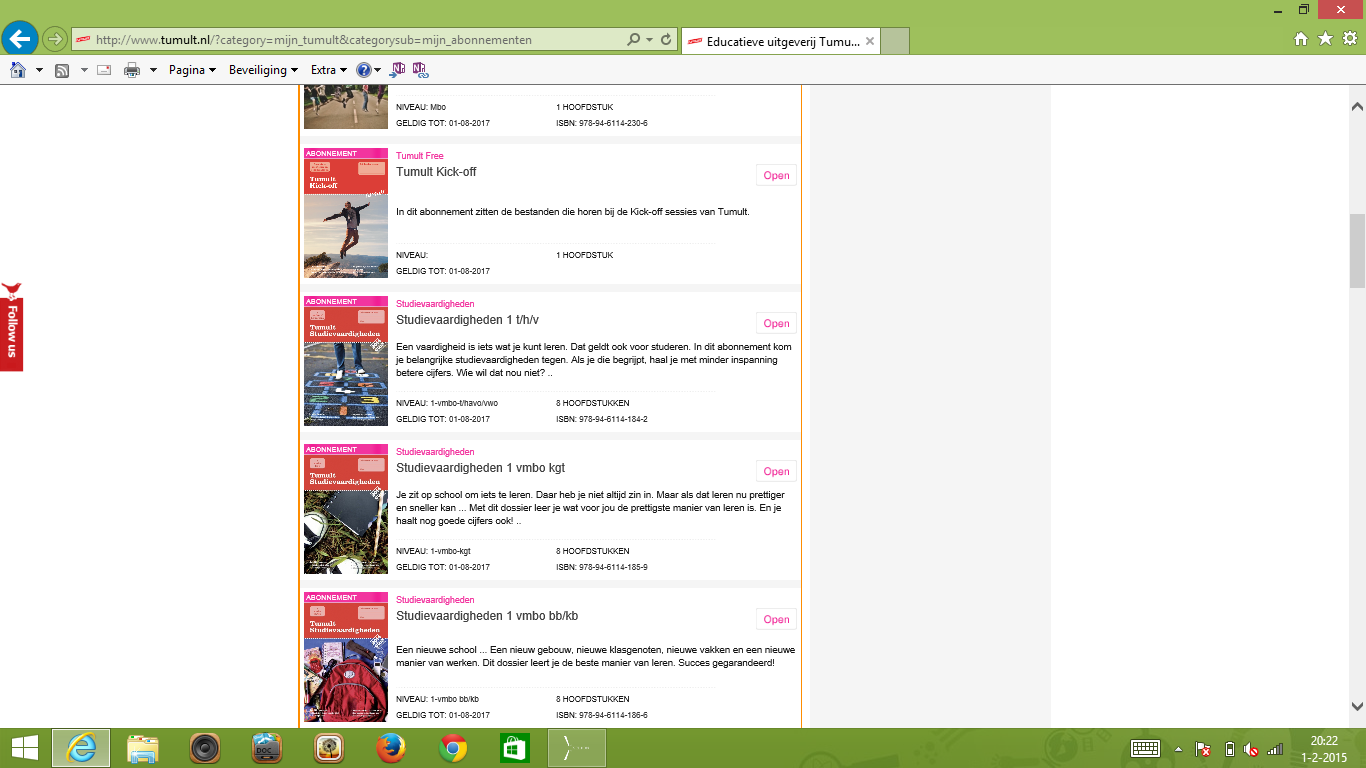Click the red Follow us side tab
The image size is (1366, 768).
[x=11, y=326]
